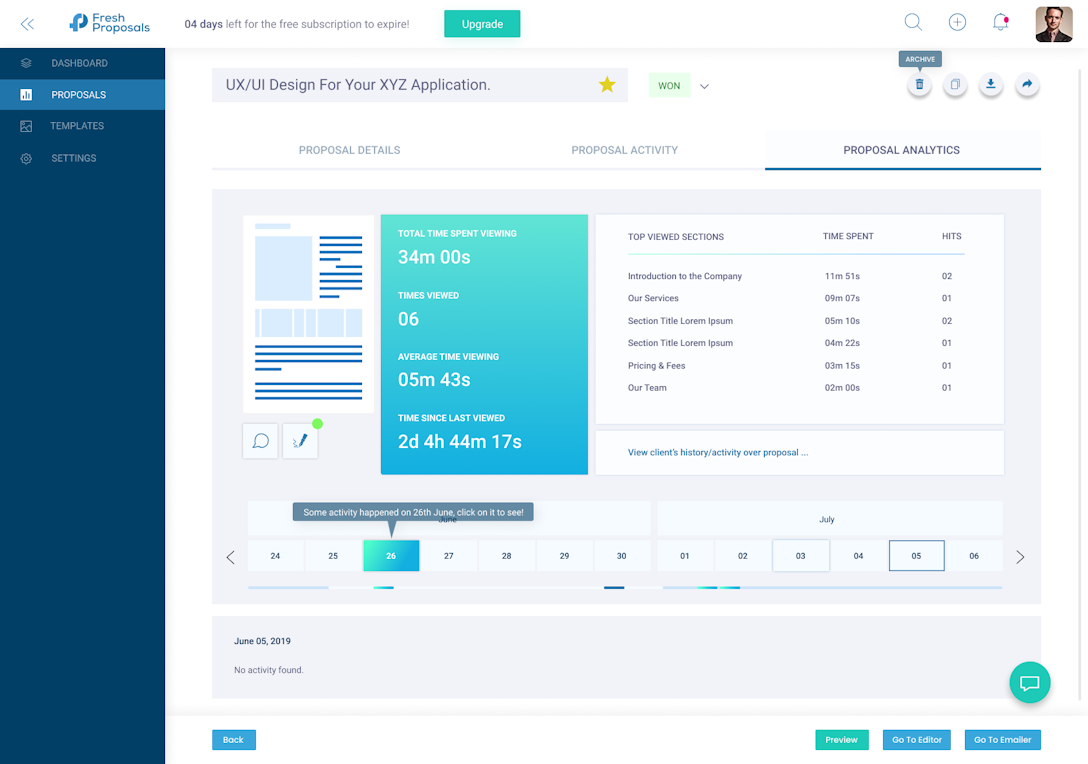Click the signature pen icon

[x=300, y=441]
